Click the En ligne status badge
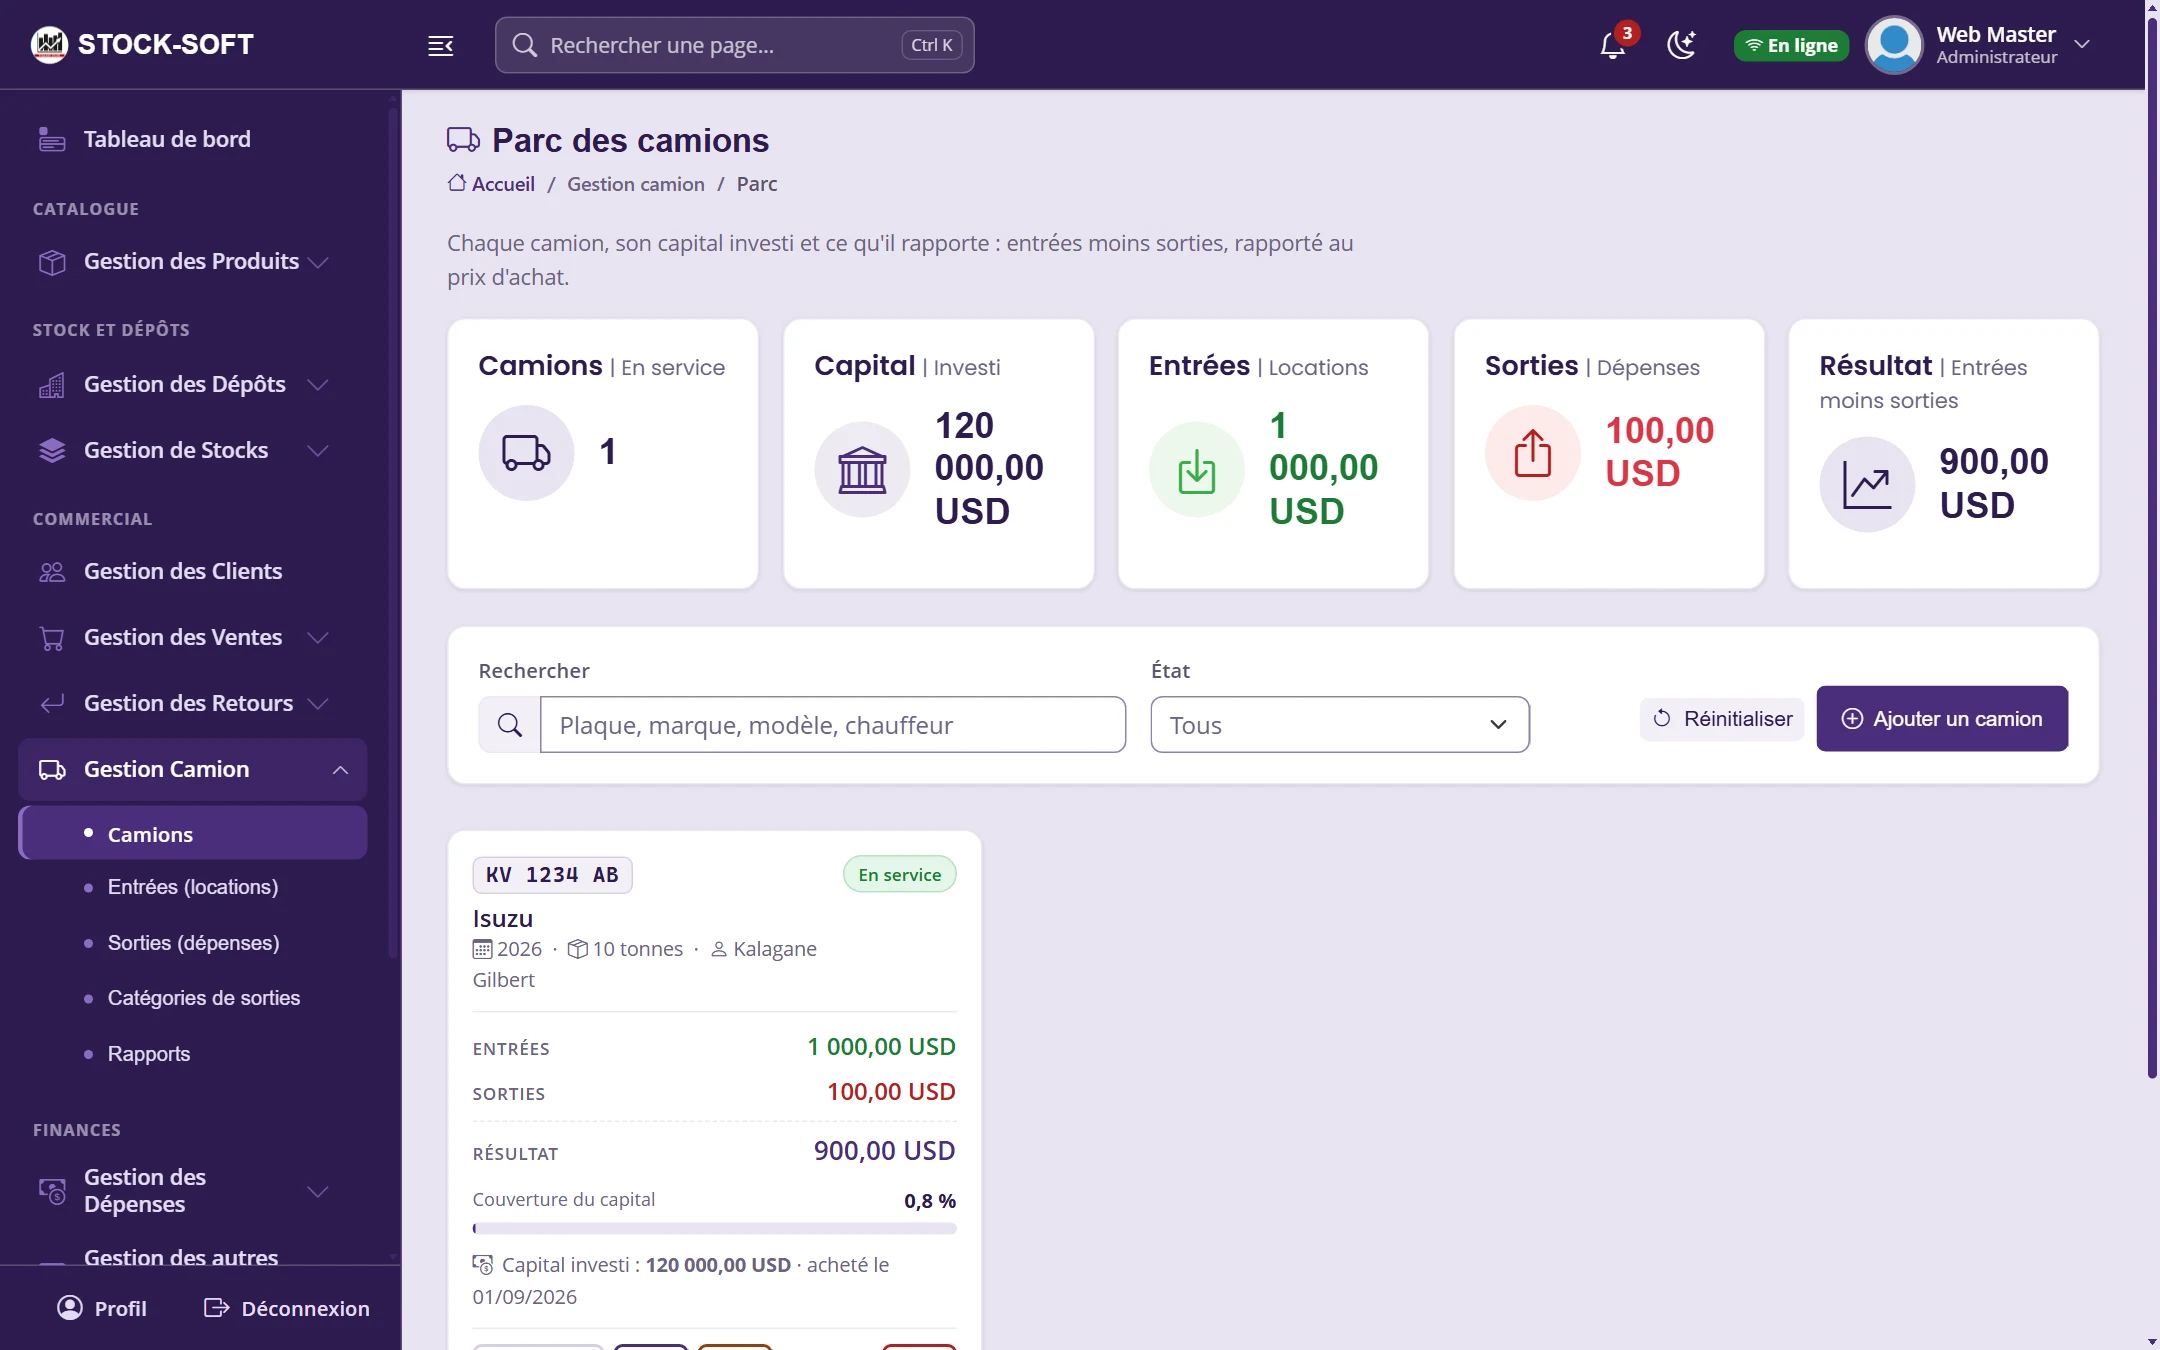Image resolution: width=2160 pixels, height=1350 pixels. (1791, 45)
